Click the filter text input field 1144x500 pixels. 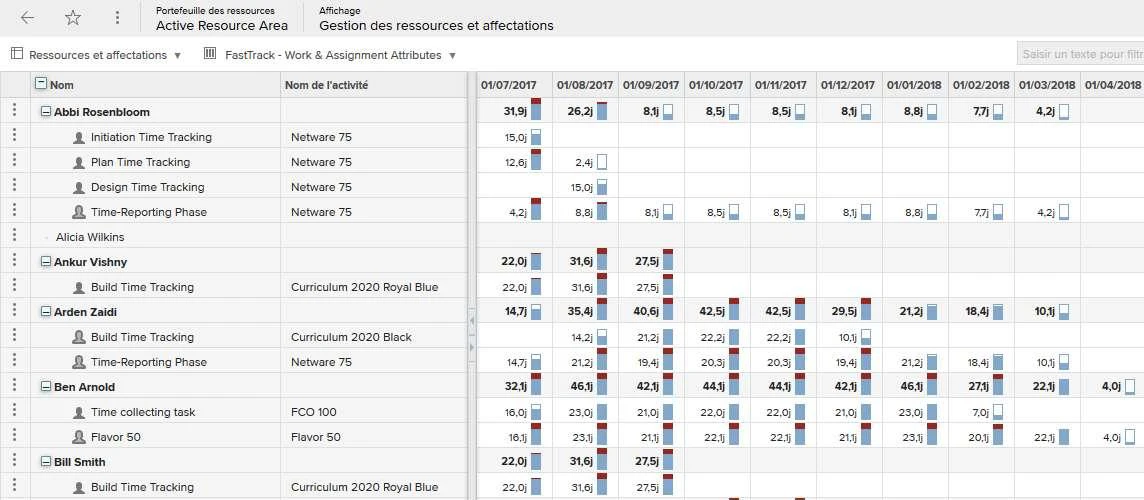[x=1081, y=54]
